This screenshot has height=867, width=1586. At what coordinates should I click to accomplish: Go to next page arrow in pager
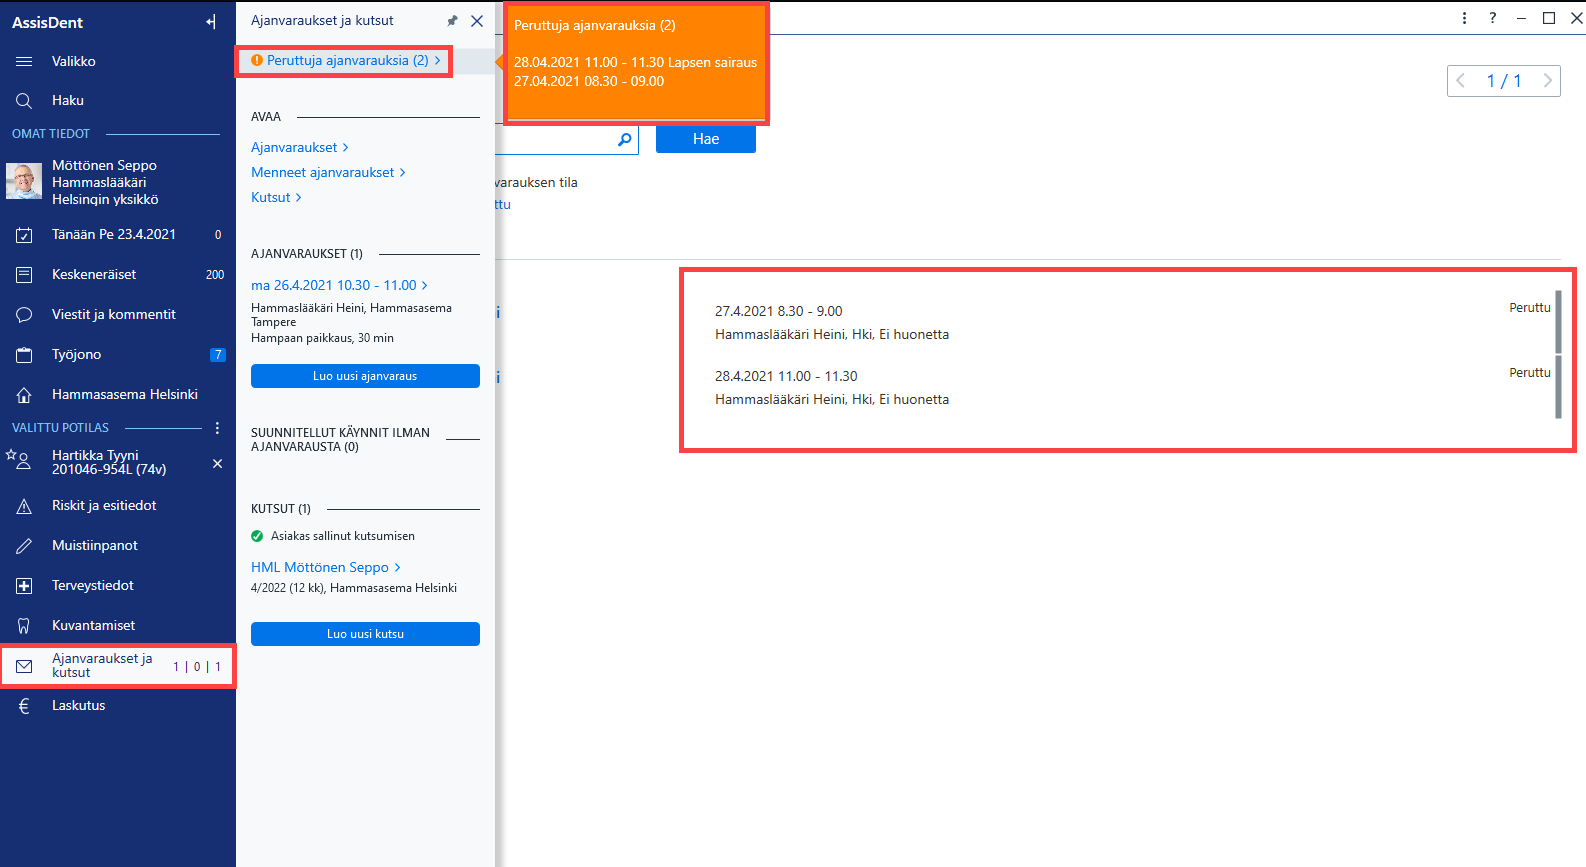(1547, 81)
